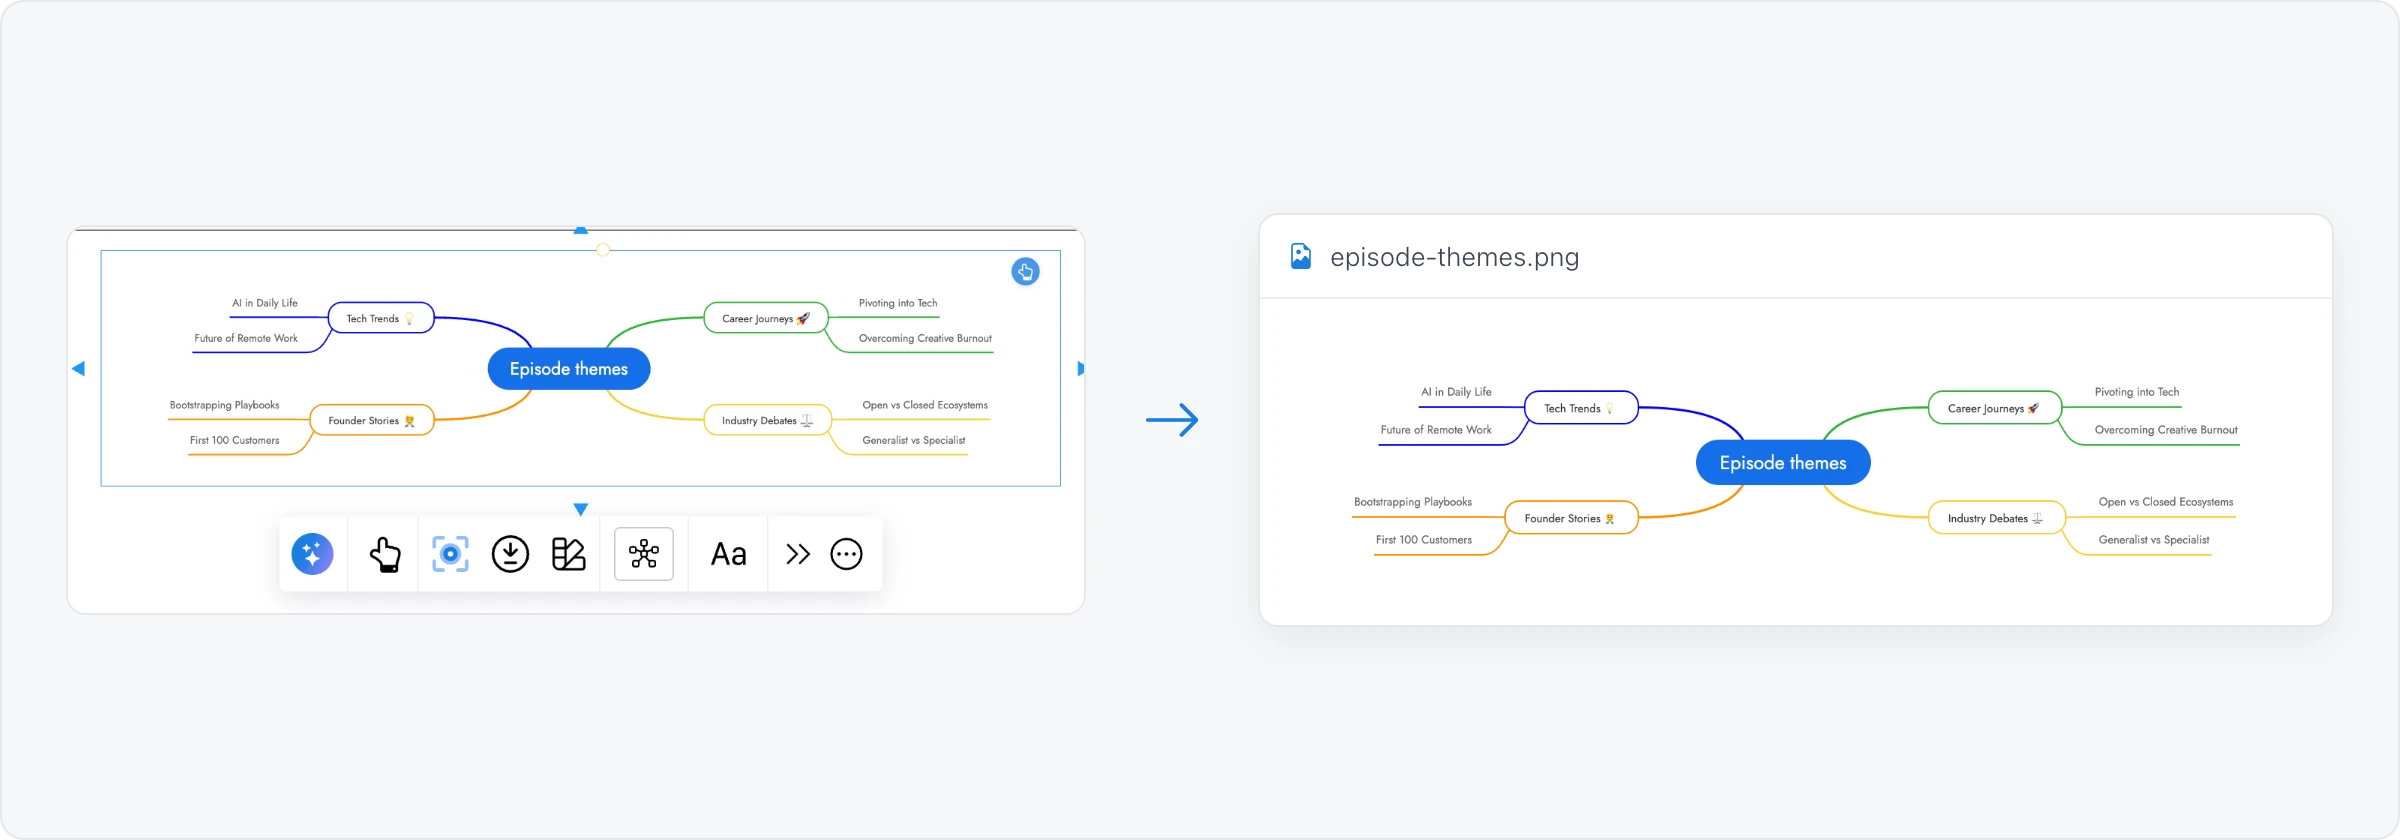This screenshot has height=840, width=2400.
Task: Click the blue focus capture icon
Action: pos(450,554)
